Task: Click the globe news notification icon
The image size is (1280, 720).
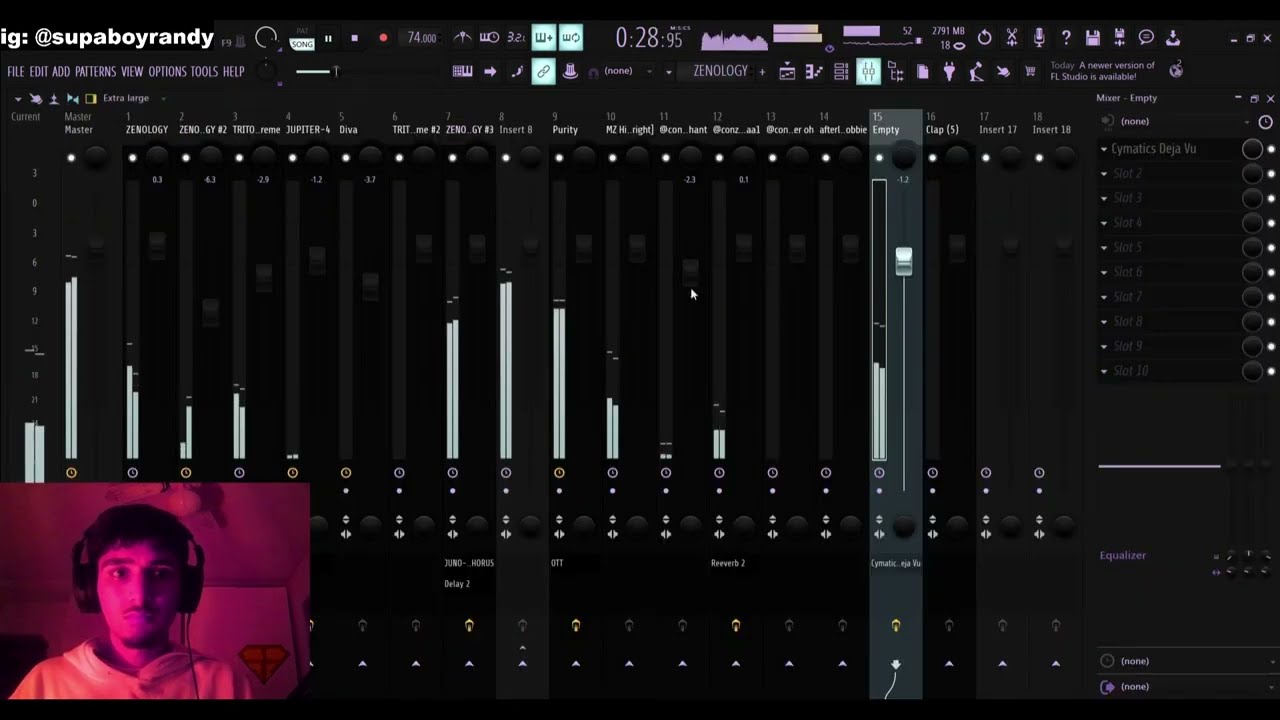Action: coord(1176,69)
